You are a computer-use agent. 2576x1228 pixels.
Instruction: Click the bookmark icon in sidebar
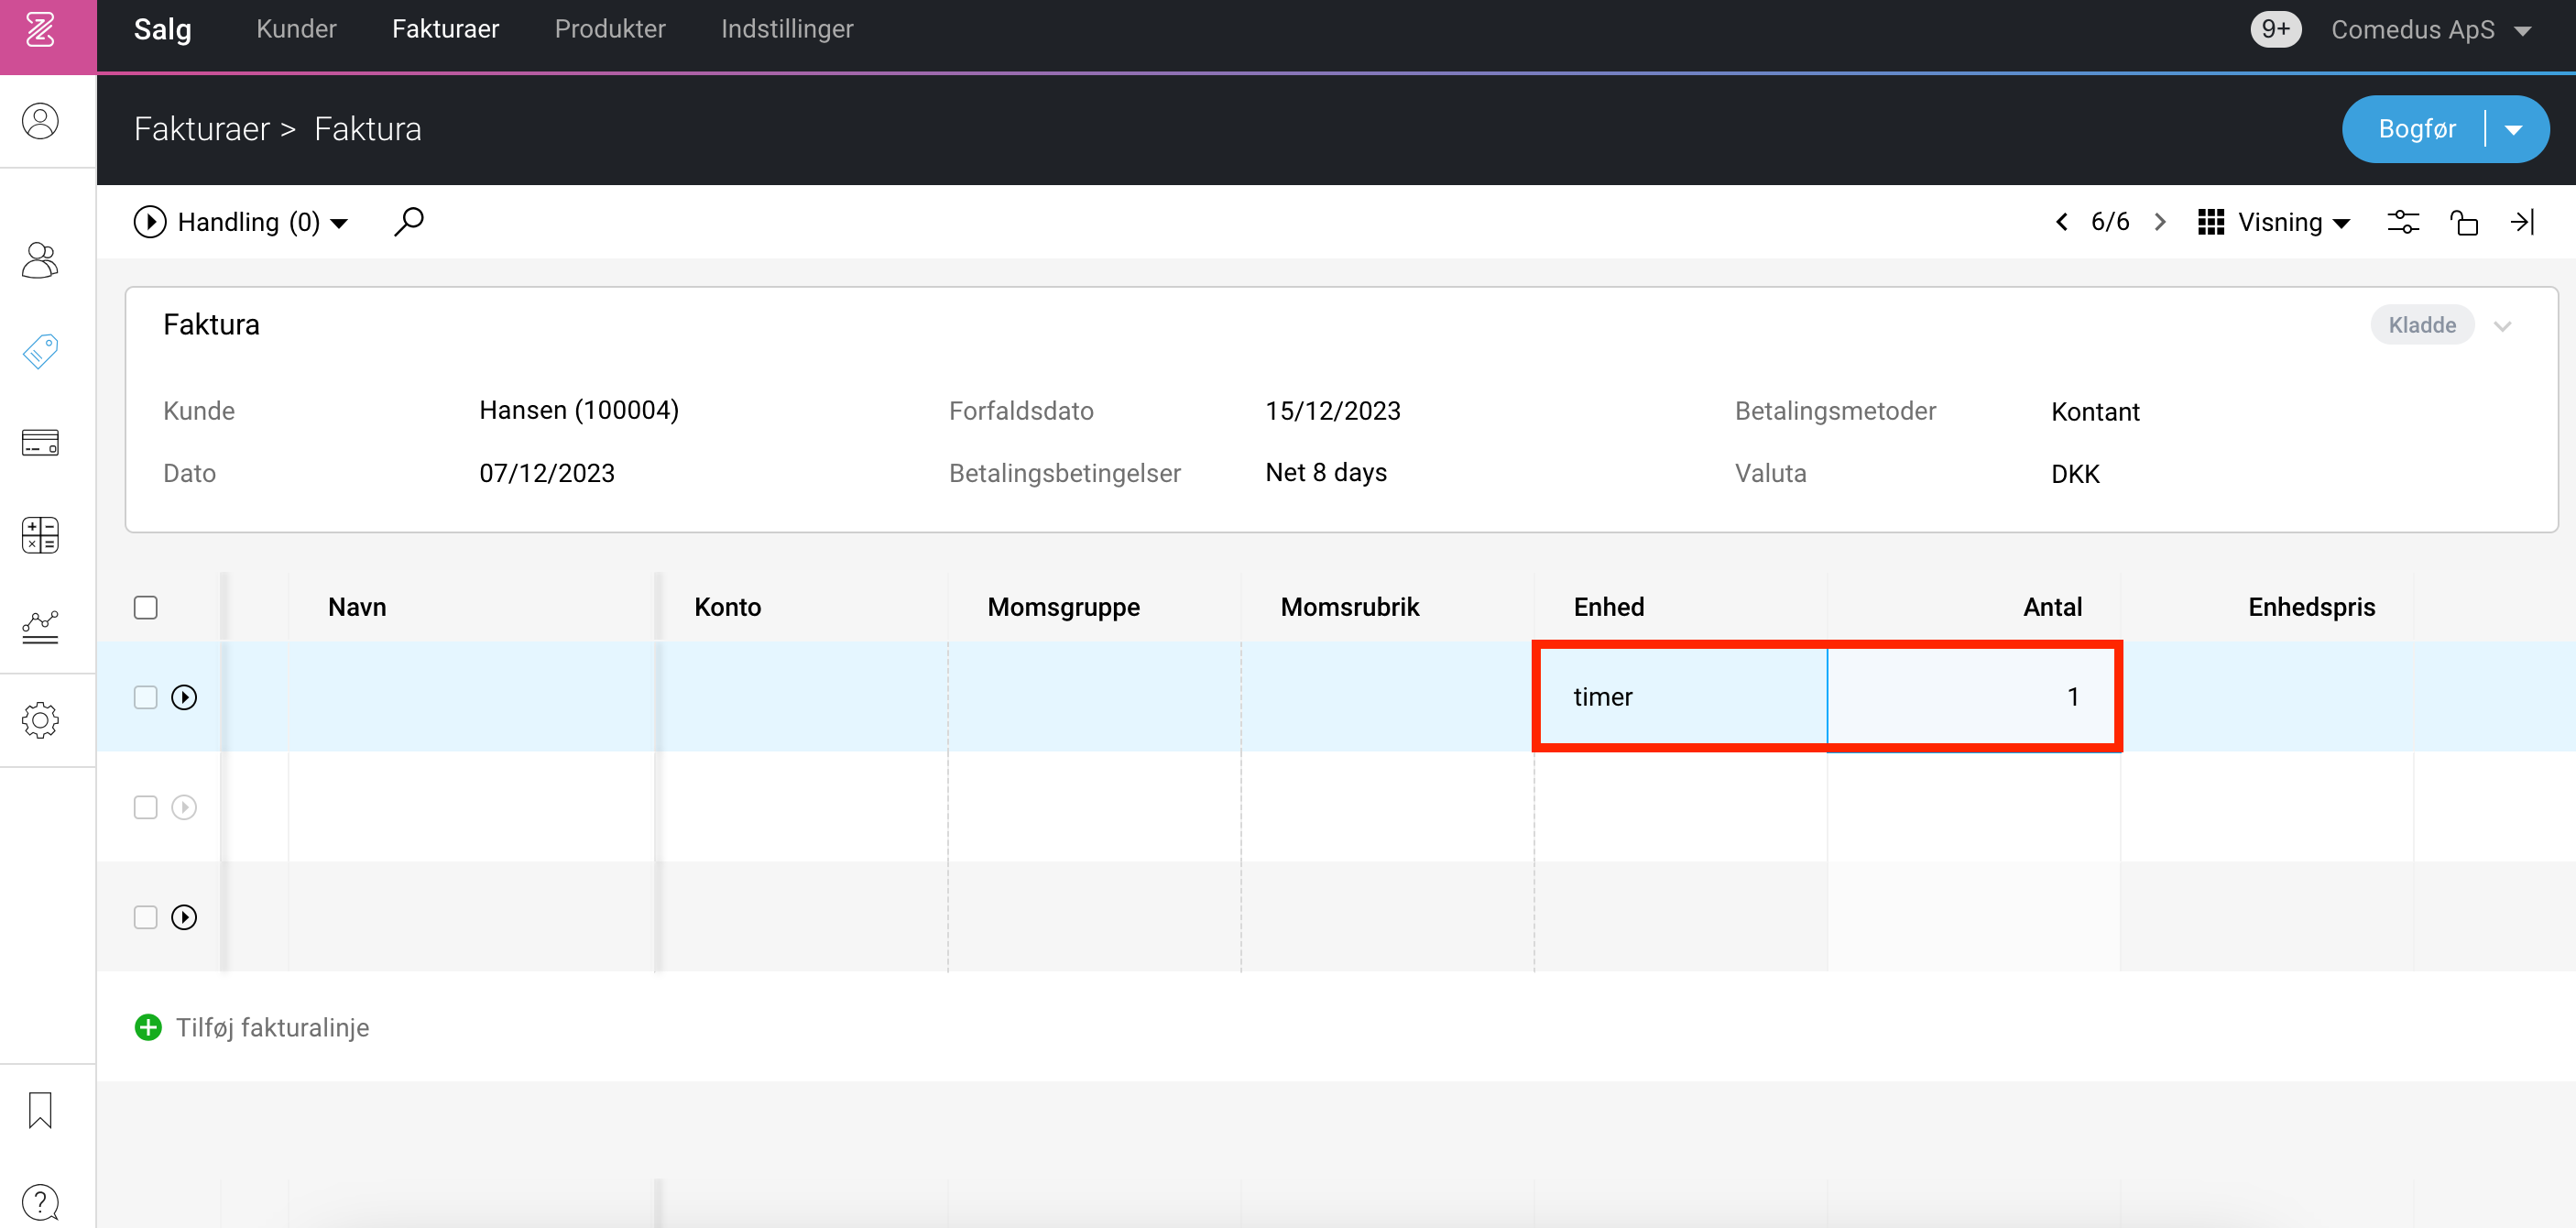coord(41,1110)
